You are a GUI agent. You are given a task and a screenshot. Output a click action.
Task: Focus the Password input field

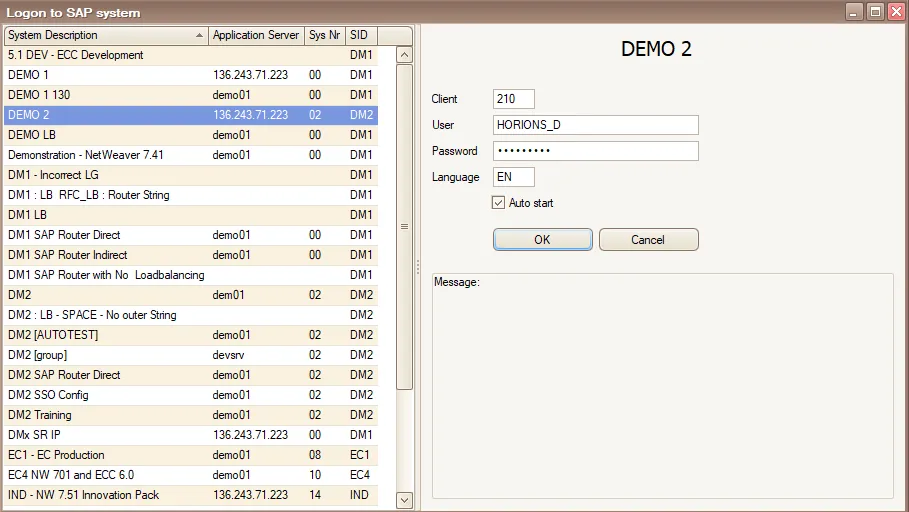pyautogui.click(x=596, y=151)
